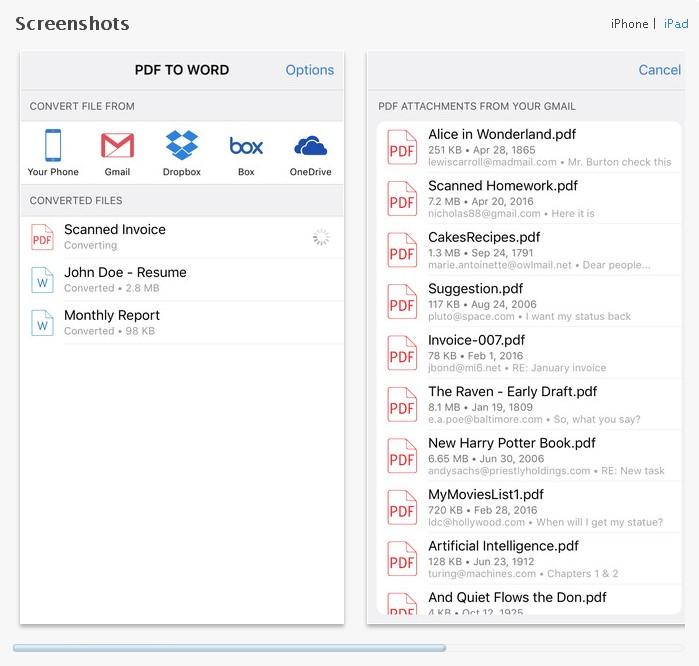
Task: Open the Scanned Invoice file name
Action: click(115, 229)
